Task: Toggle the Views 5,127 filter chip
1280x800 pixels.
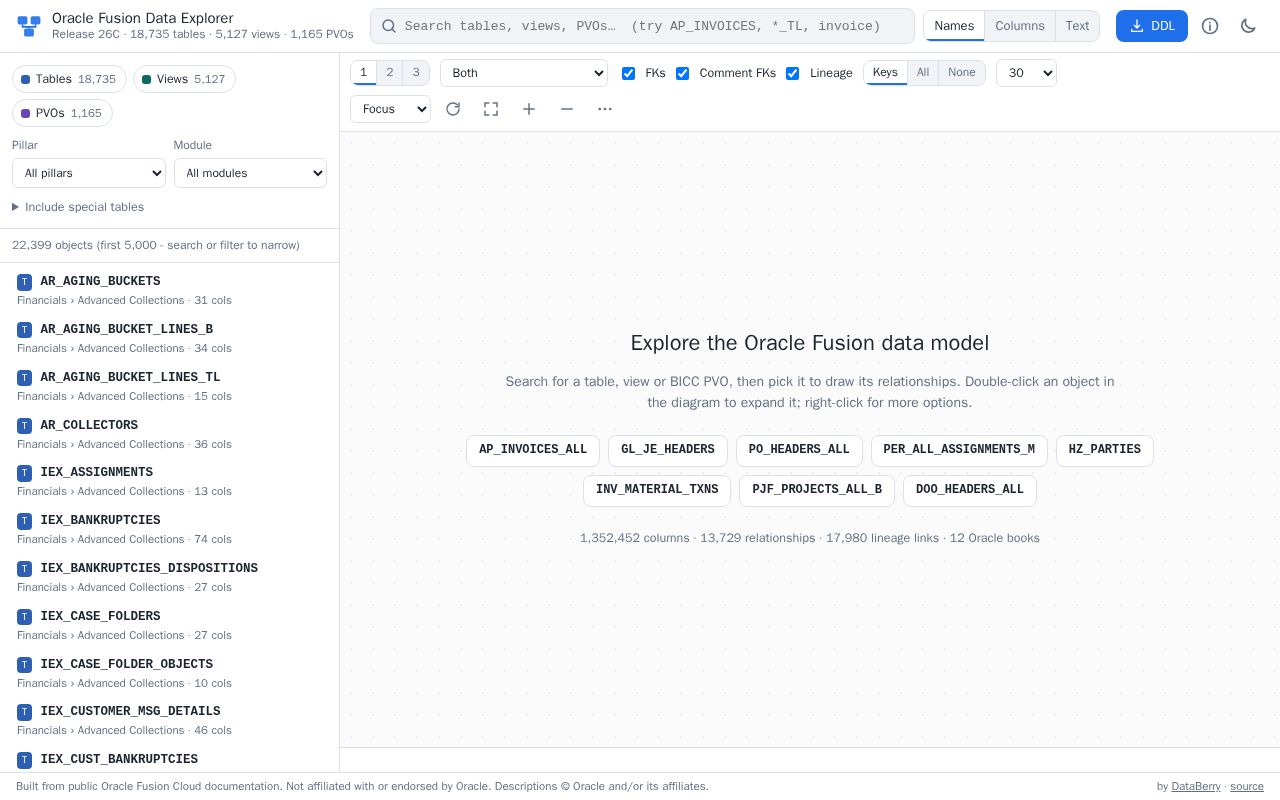Action: (184, 79)
